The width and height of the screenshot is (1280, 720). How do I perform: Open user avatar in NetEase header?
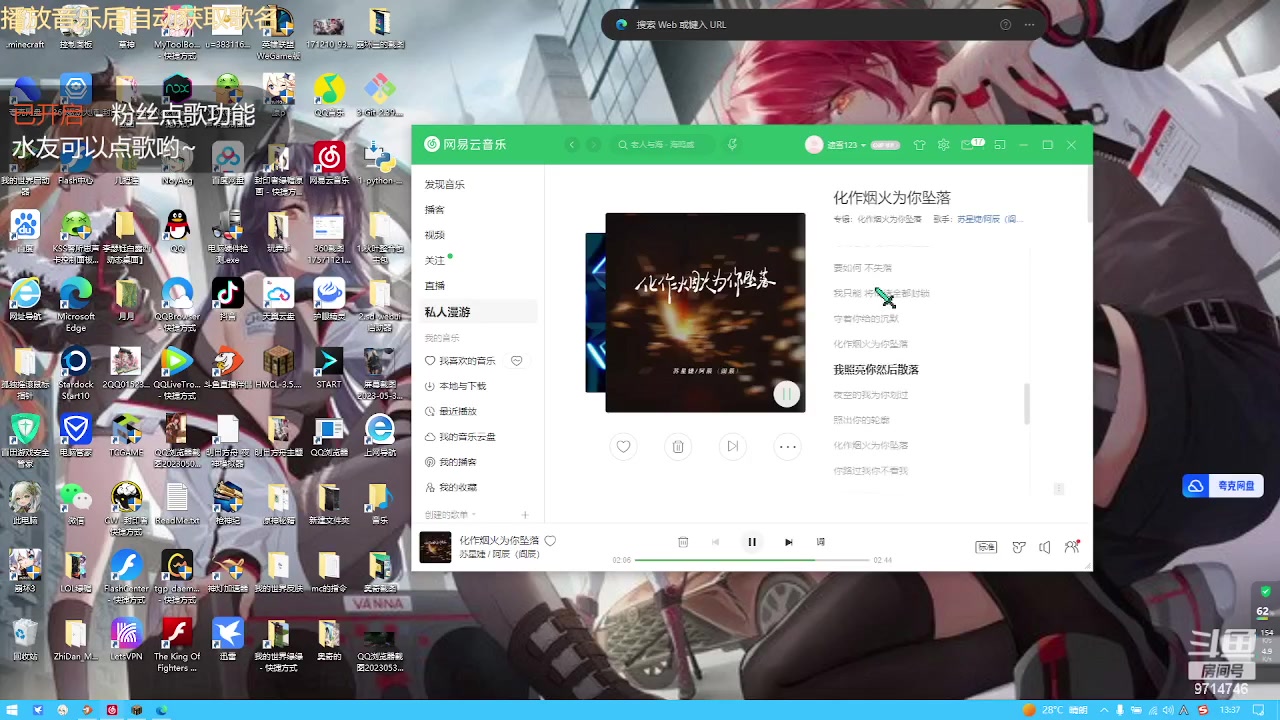pos(814,145)
